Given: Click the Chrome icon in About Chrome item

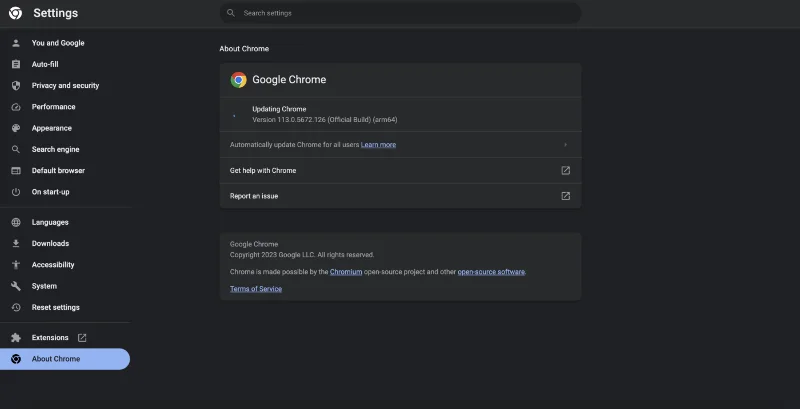Looking at the screenshot, I should [16, 359].
